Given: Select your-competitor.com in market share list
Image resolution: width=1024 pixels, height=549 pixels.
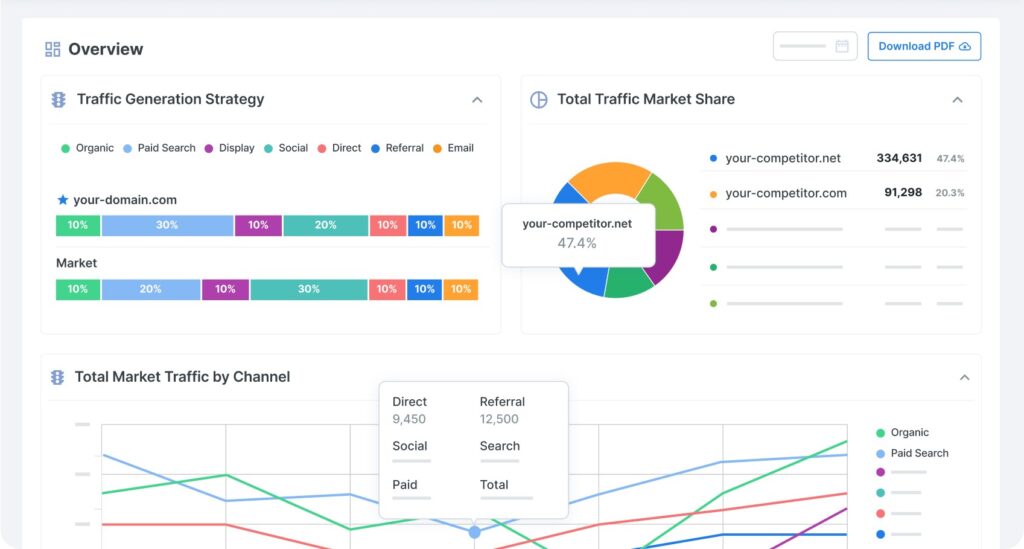Looking at the screenshot, I should (786, 193).
